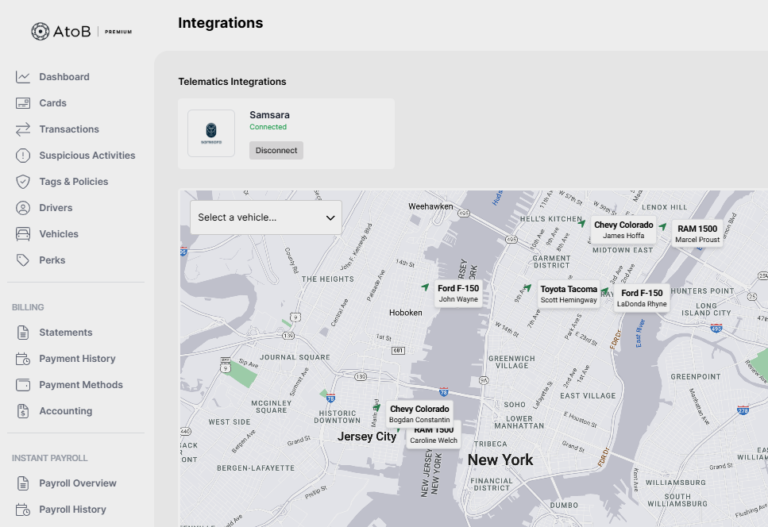Image resolution: width=768 pixels, height=527 pixels.
Task: Click the Vehicles car icon
Action: [23, 234]
